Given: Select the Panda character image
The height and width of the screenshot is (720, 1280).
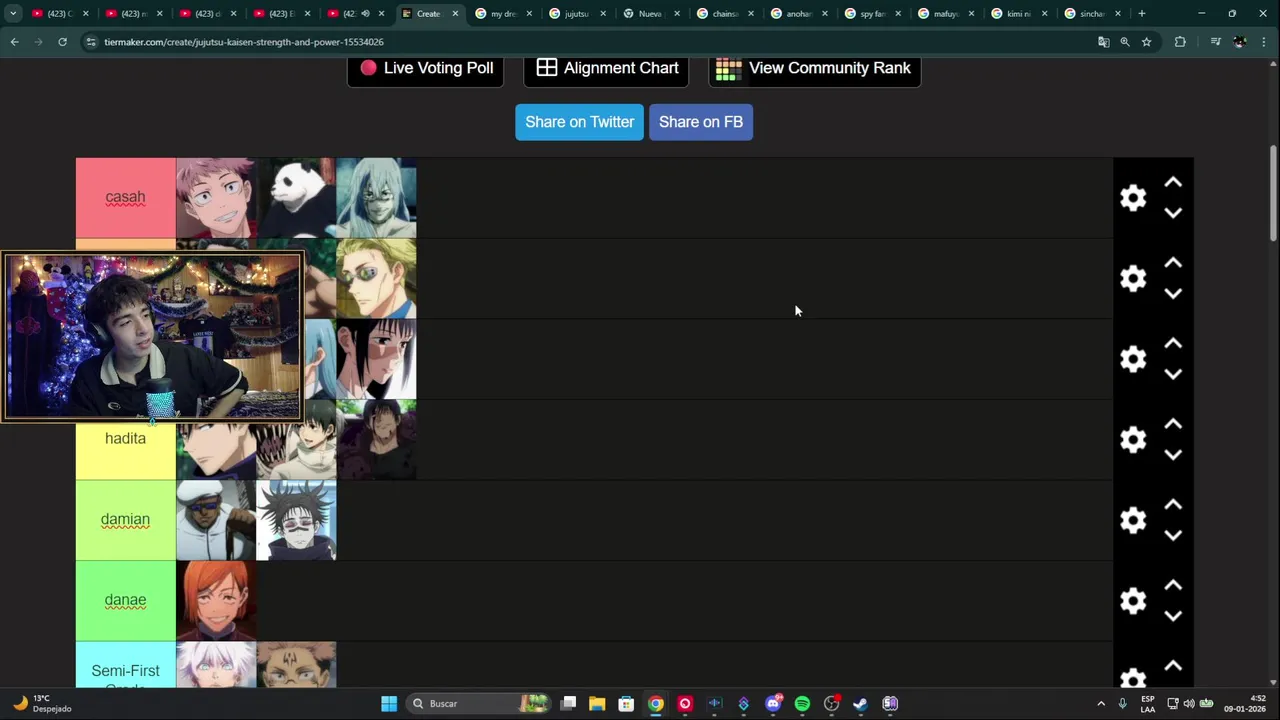Looking at the screenshot, I should pyautogui.click(x=296, y=198).
